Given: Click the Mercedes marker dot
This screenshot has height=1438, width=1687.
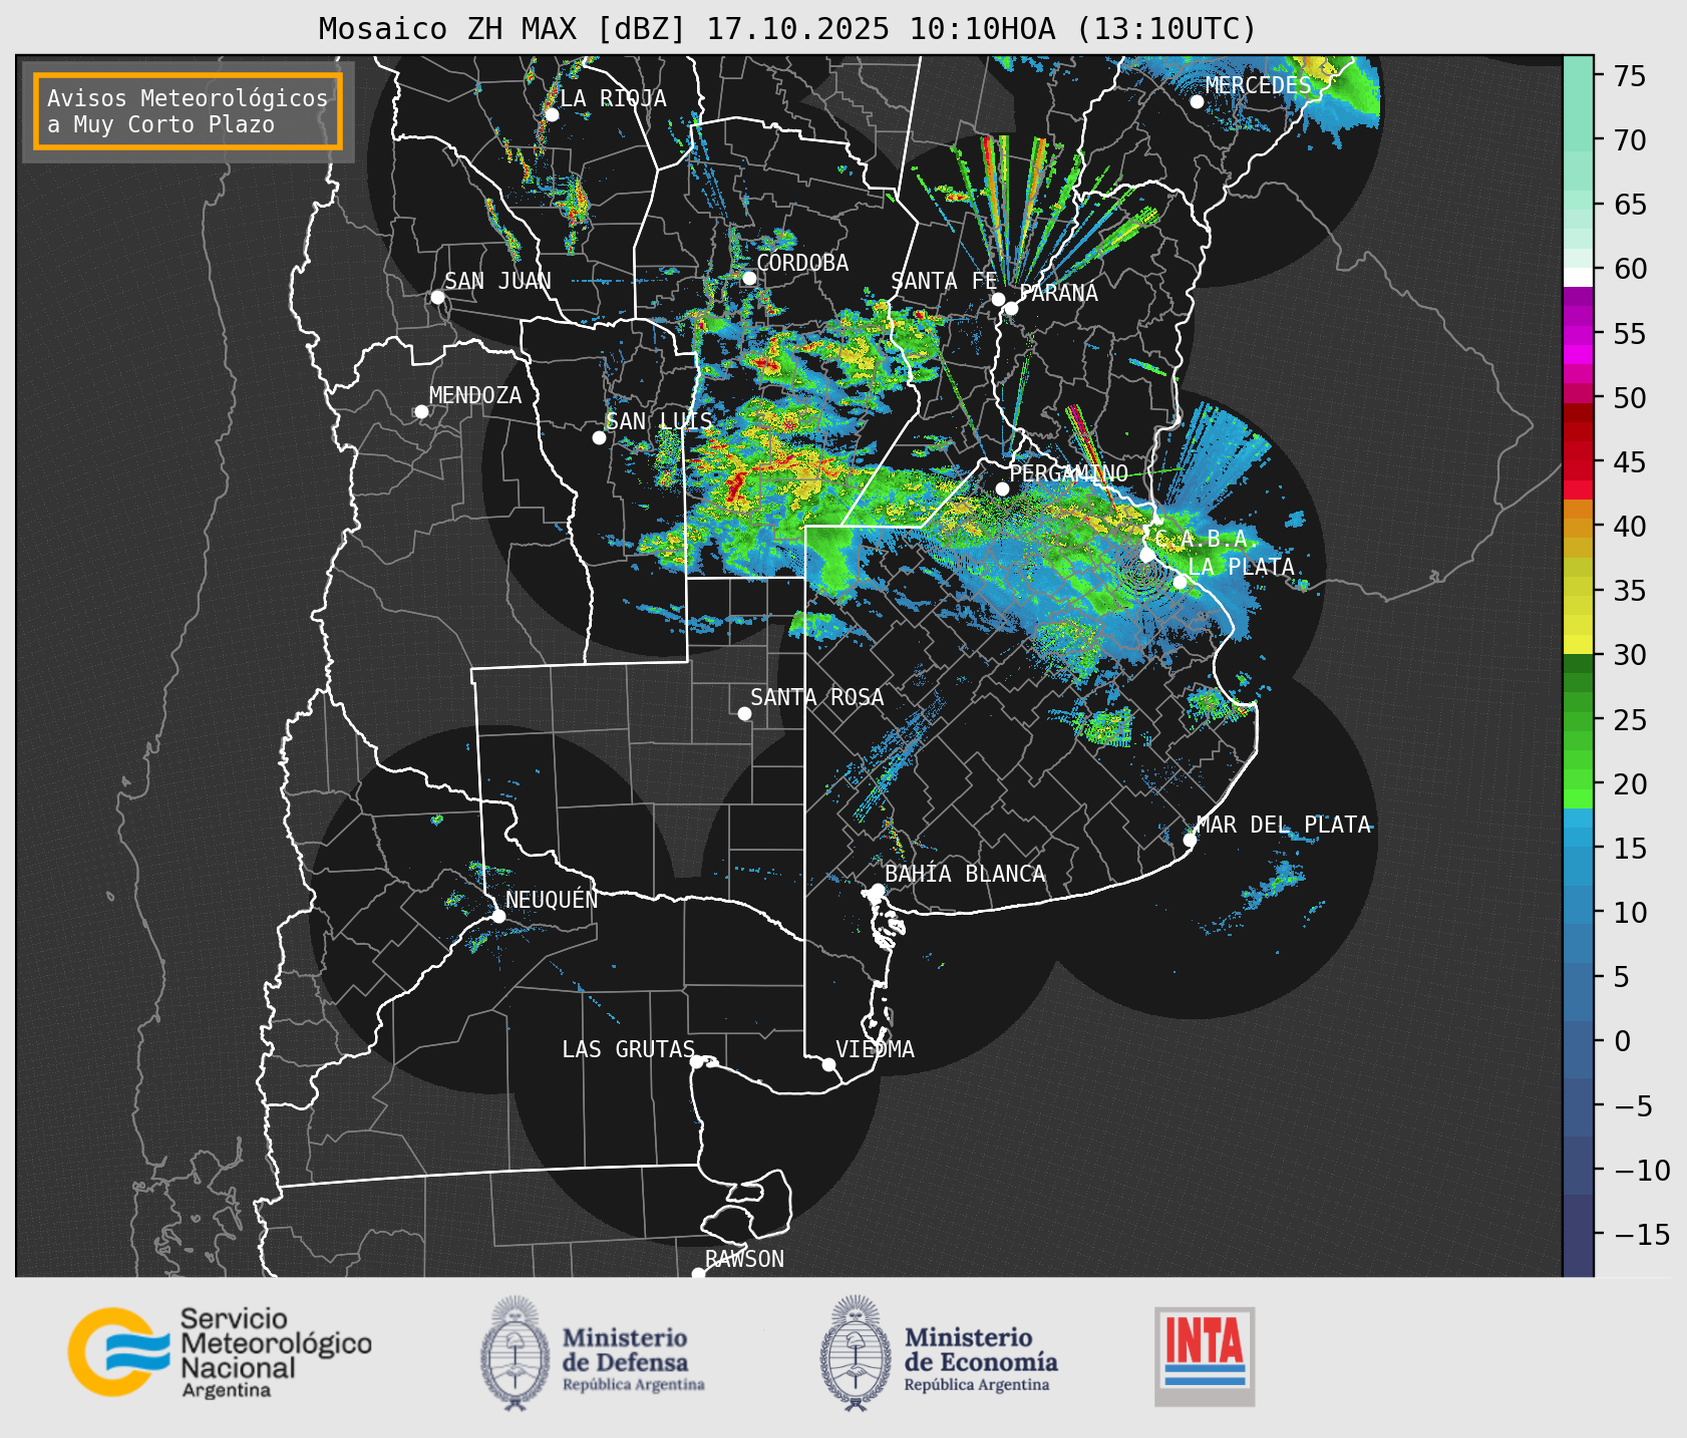Looking at the screenshot, I should [x=1196, y=102].
